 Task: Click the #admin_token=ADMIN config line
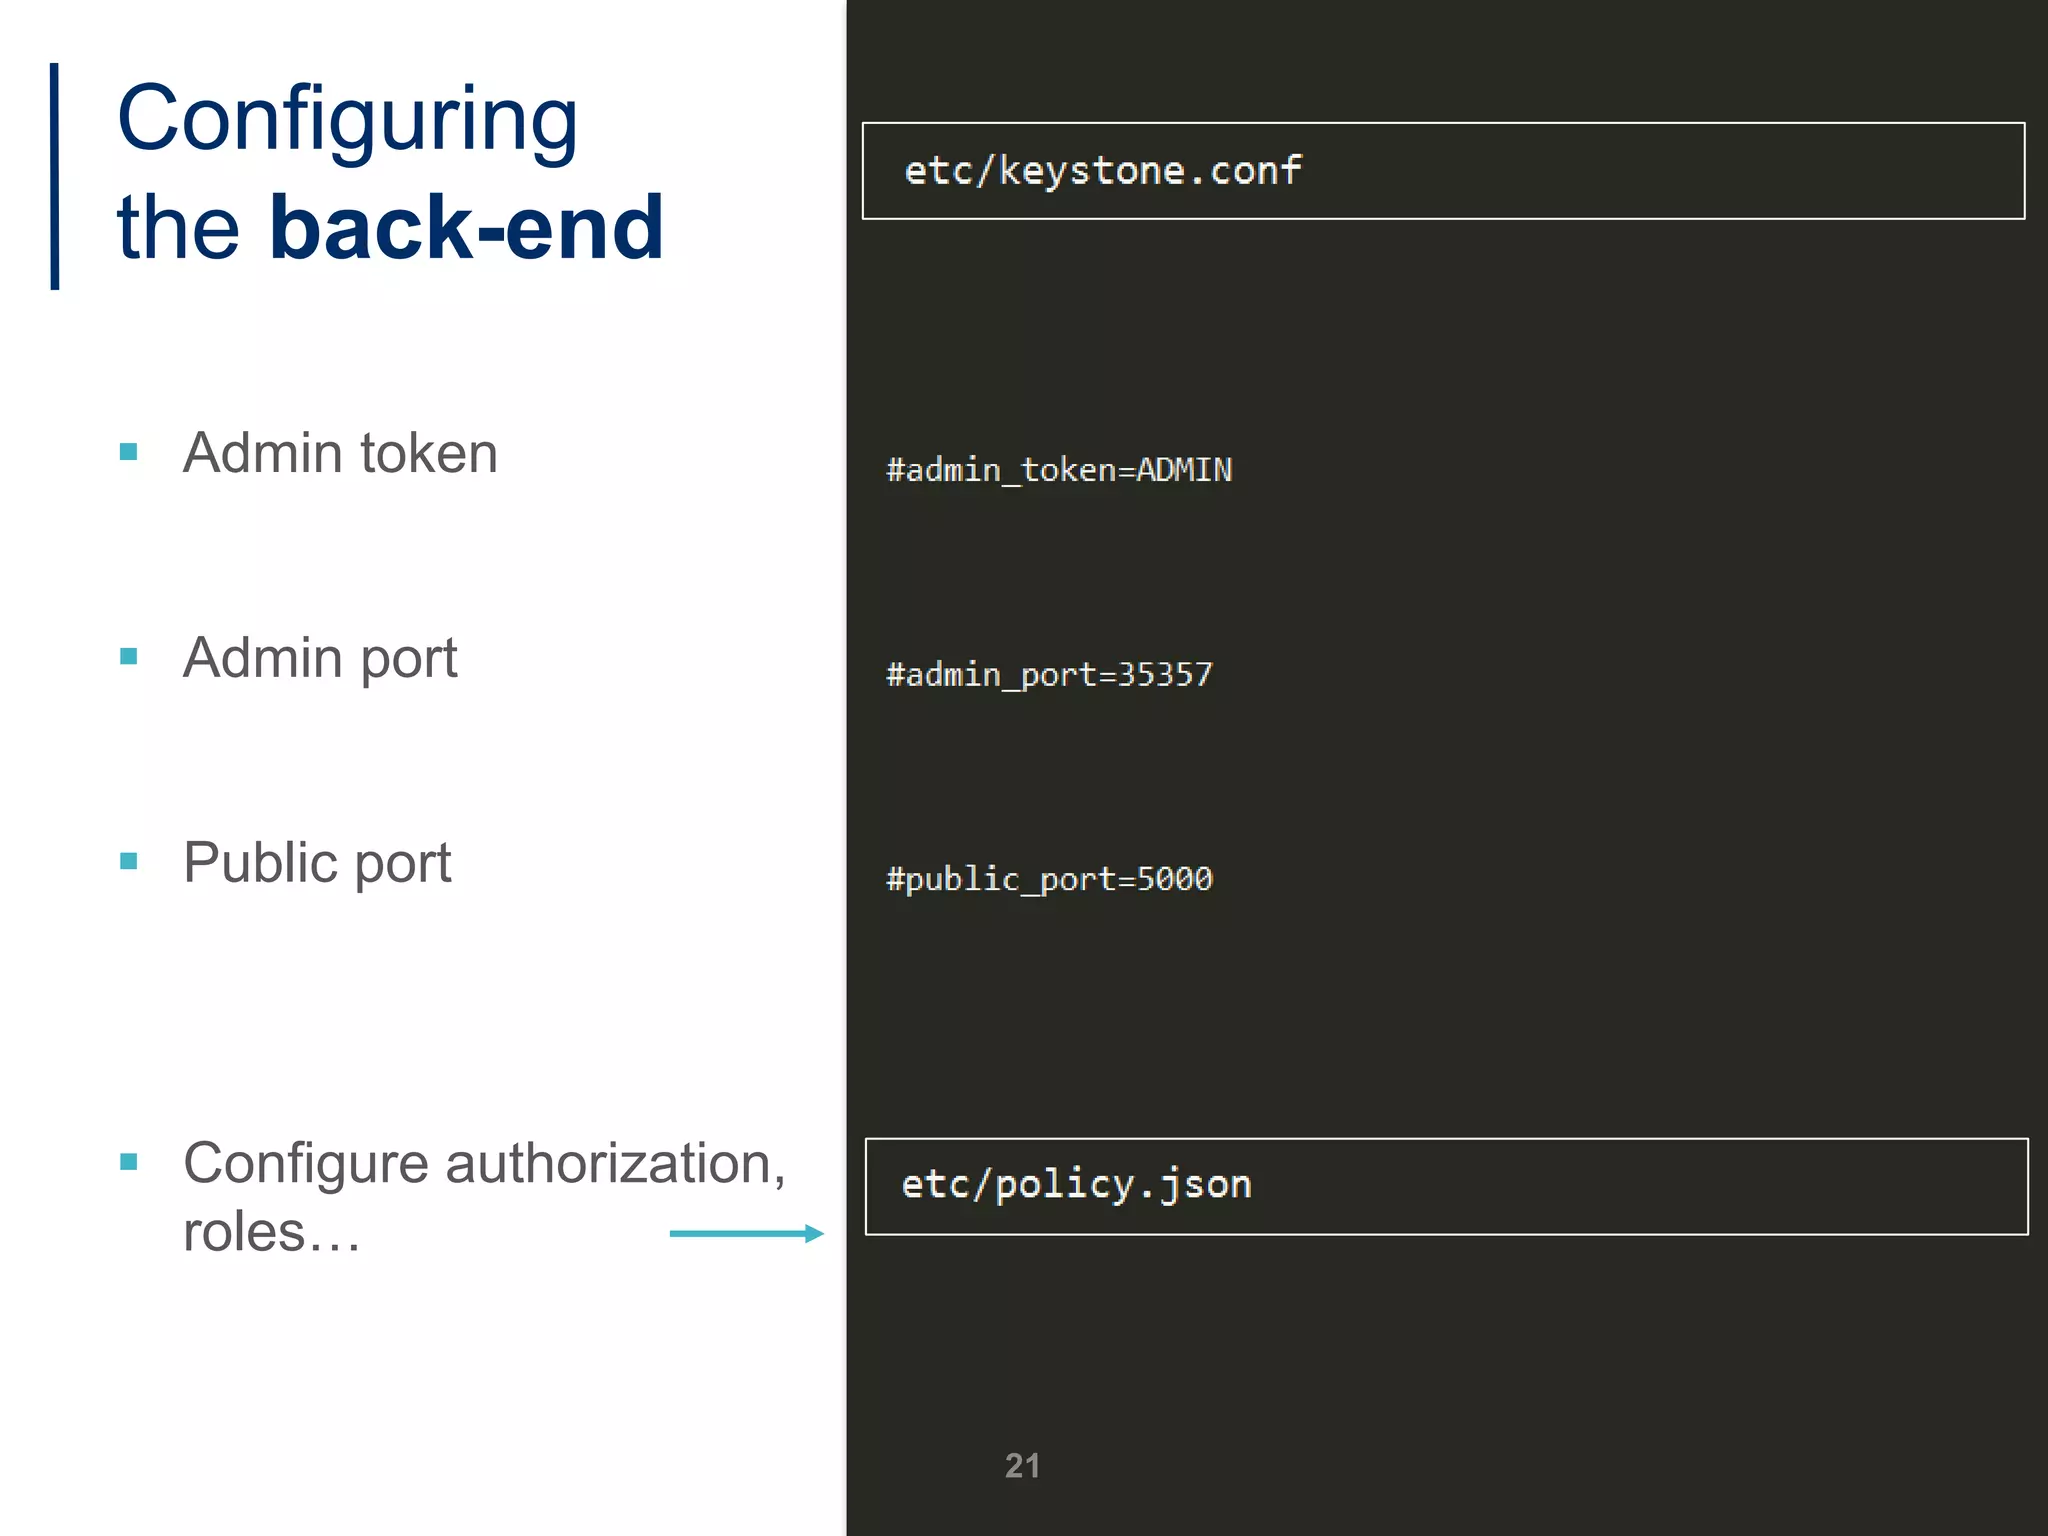click(x=1059, y=470)
